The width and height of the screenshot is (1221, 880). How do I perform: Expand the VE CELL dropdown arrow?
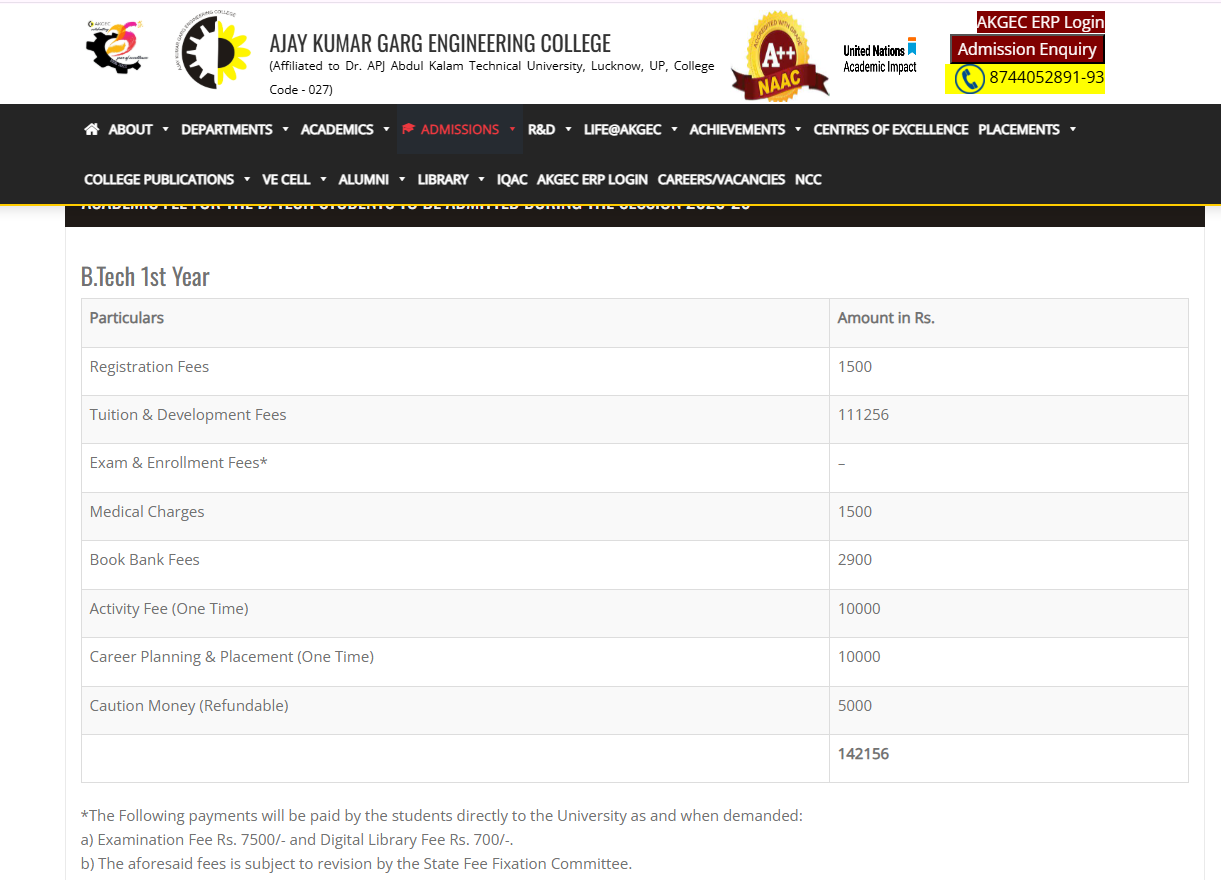323,179
